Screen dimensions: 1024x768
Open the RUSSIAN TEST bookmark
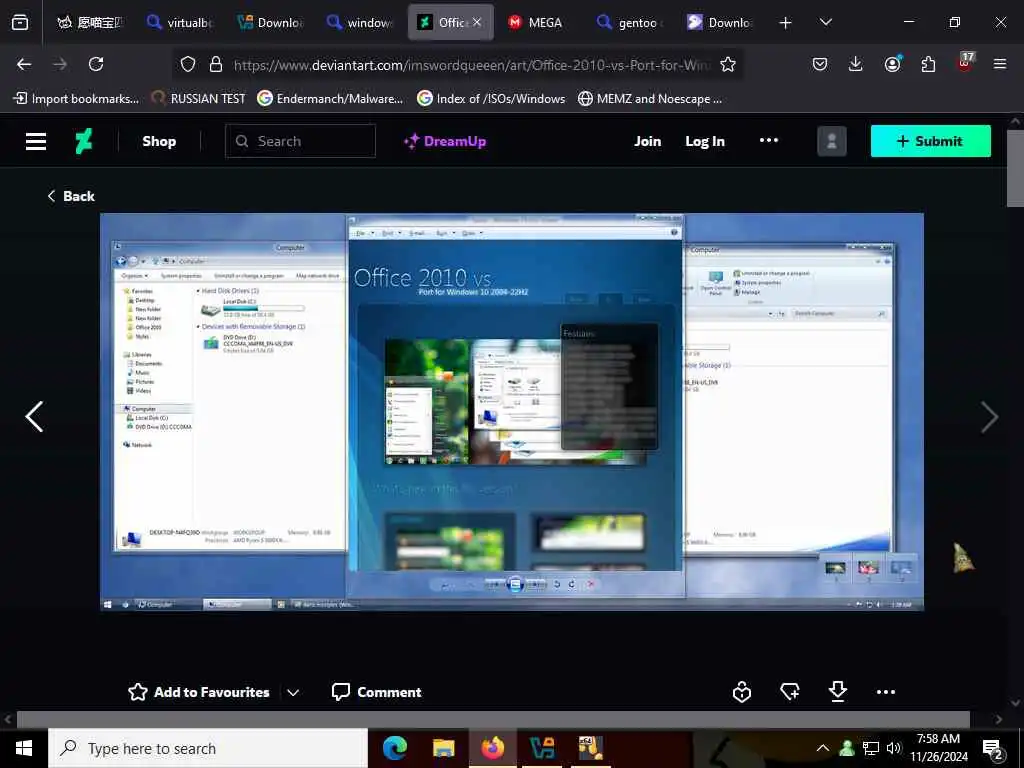point(198,99)
